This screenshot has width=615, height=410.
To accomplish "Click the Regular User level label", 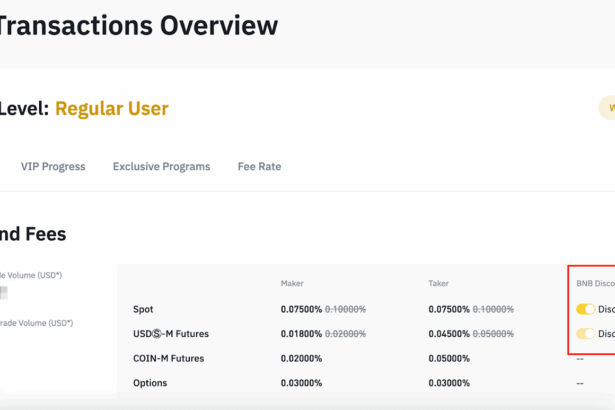I will (x=111, y=108).
